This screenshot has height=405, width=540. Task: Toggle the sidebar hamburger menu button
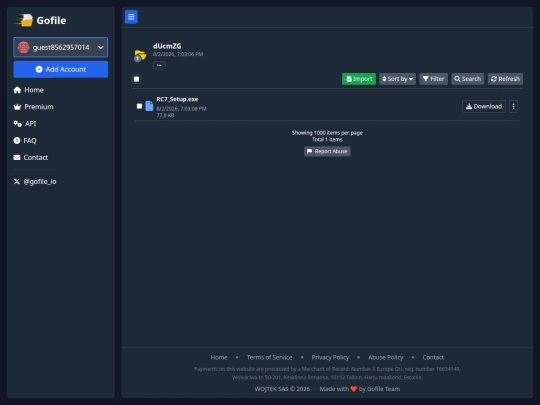click(x=131, y=17)
